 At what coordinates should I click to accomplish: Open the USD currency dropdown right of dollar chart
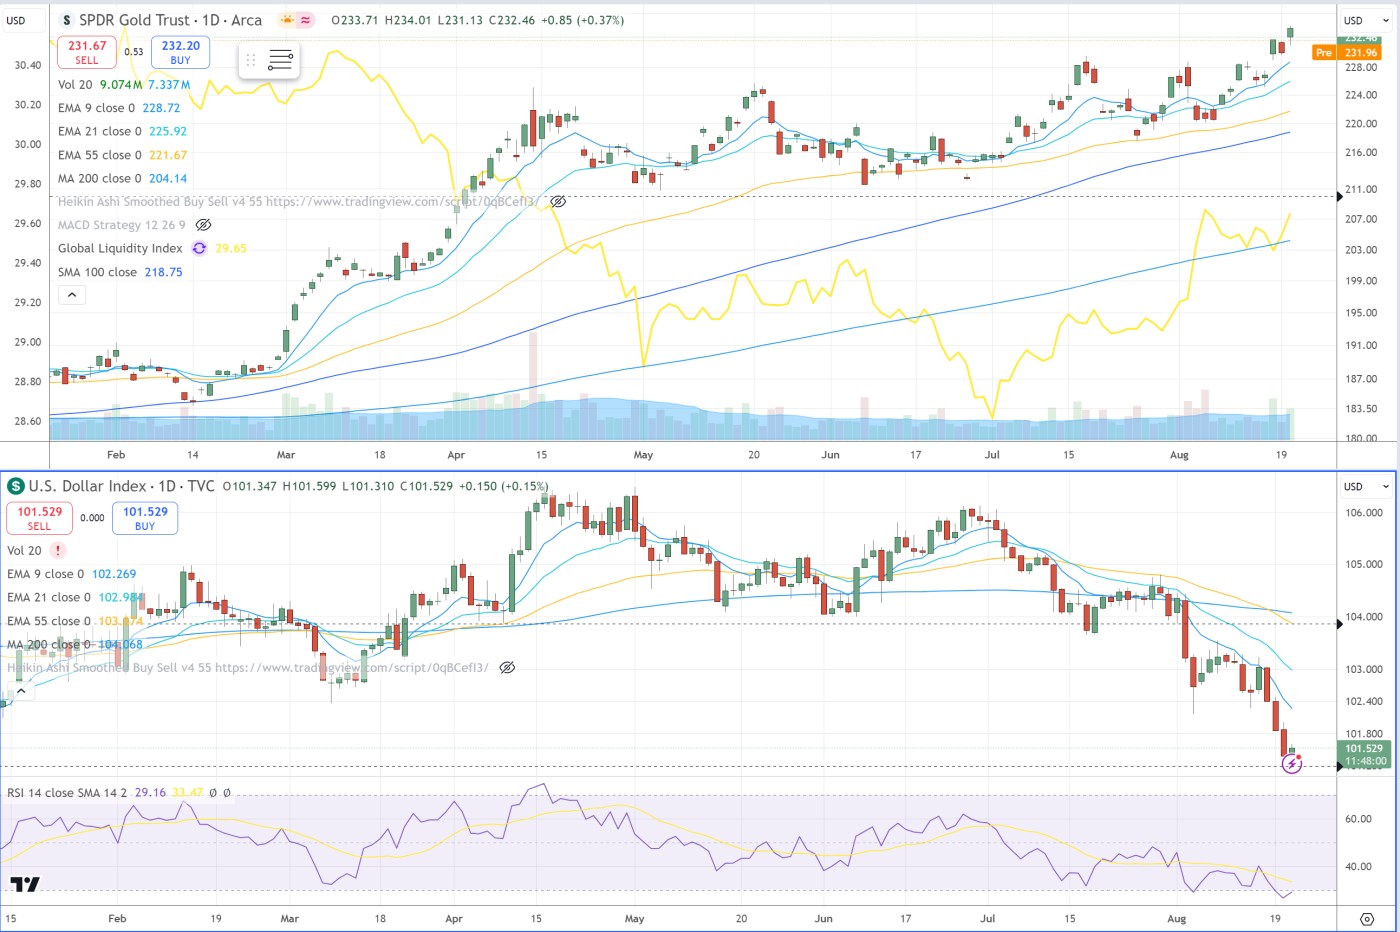(x=1365, y=486)
